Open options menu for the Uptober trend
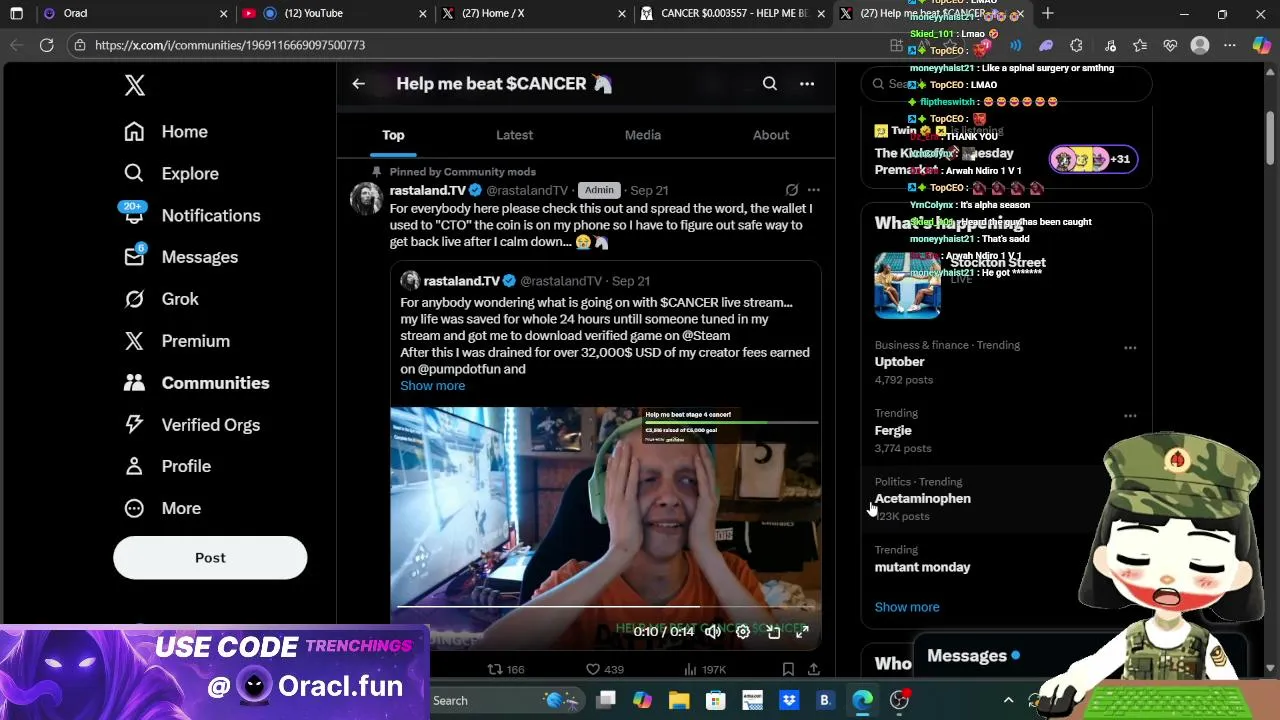1280x720 pixels. (1130, 348)
